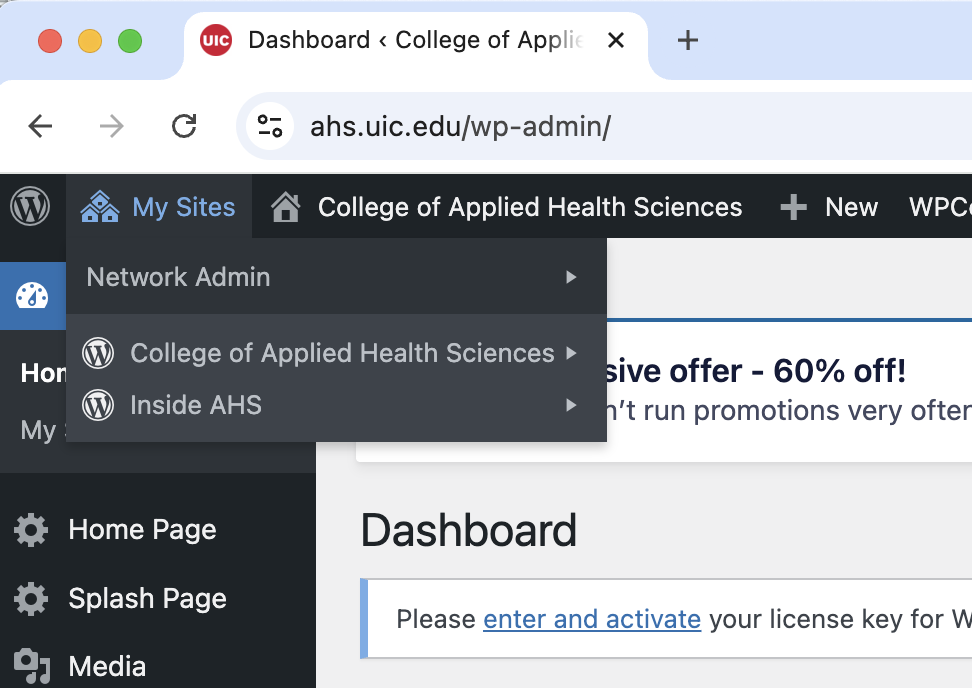Click the plus icon next to New
Image resolution: width=972 pixels, height=688 pixels.
click(x=793, y=206)
